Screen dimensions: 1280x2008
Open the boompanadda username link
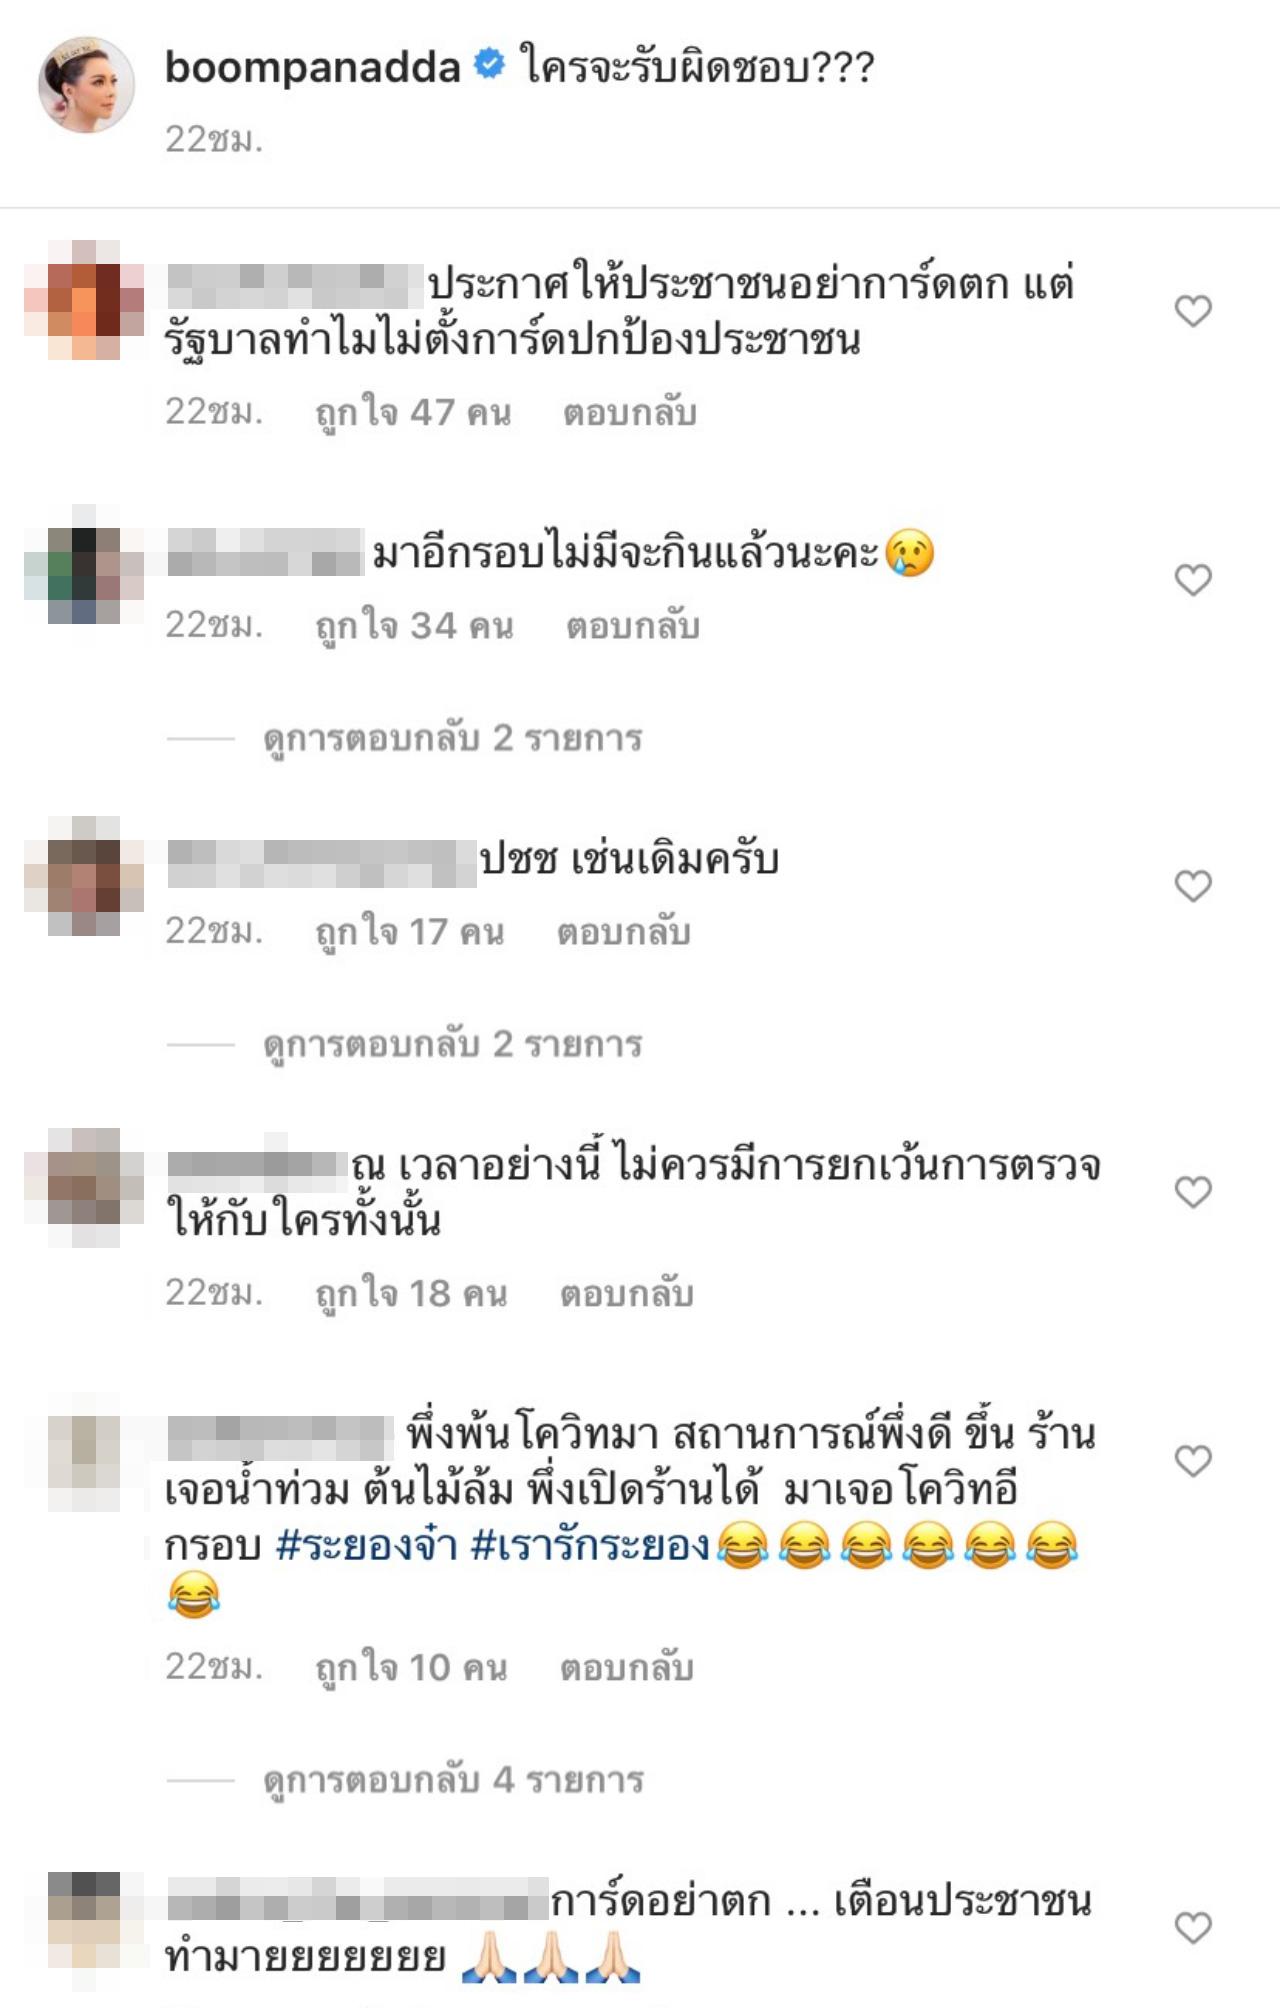312,67
